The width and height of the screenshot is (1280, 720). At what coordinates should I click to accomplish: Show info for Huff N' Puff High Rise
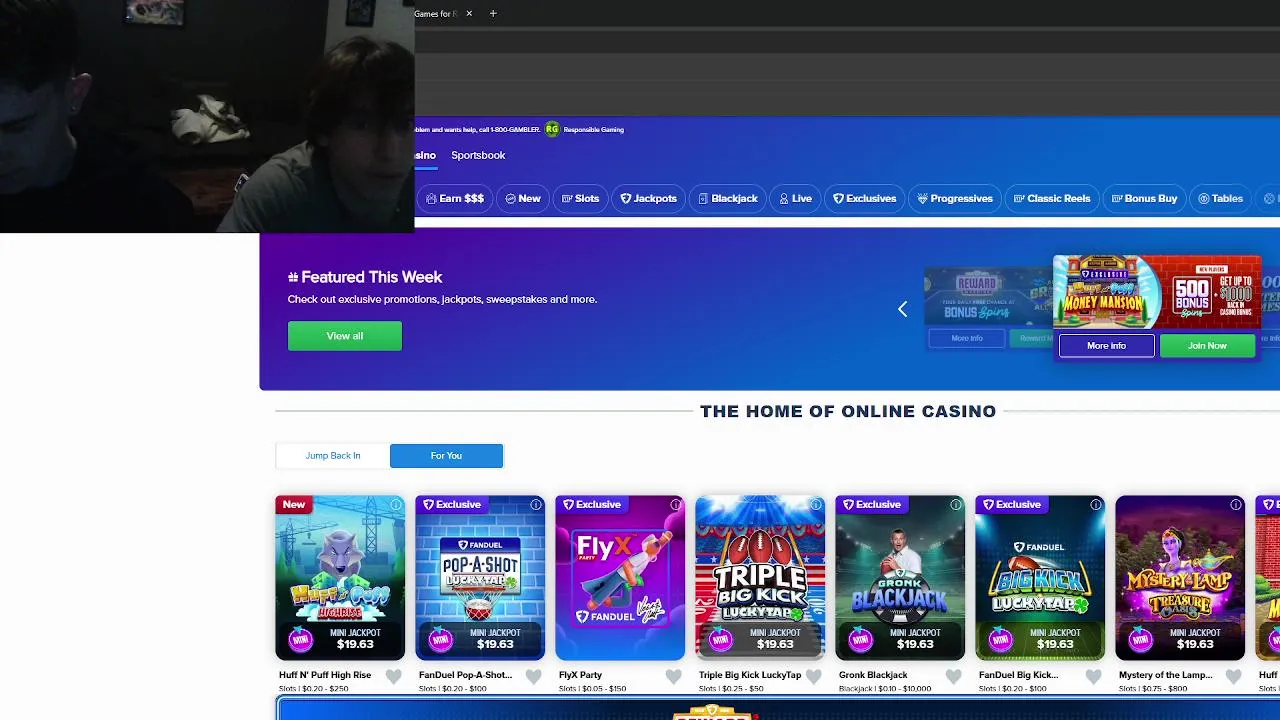point(396,505)
